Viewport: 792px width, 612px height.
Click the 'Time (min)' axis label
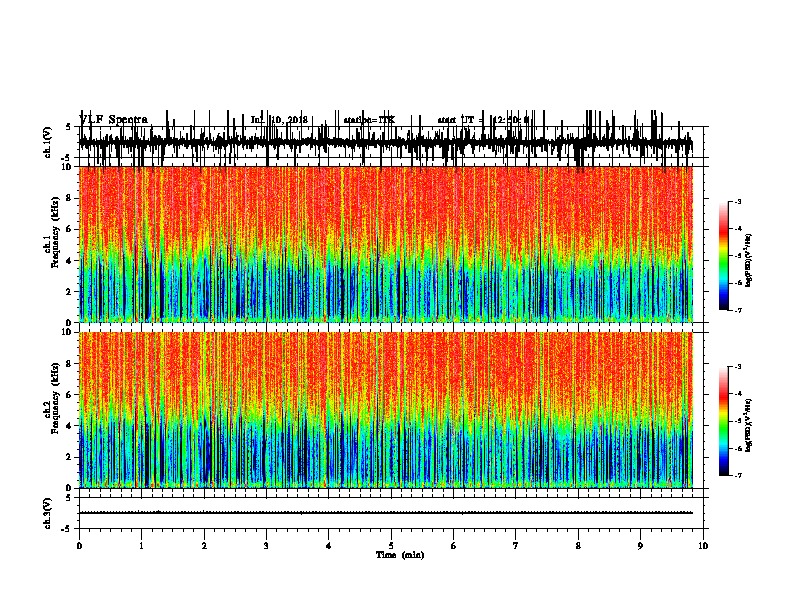400,555
